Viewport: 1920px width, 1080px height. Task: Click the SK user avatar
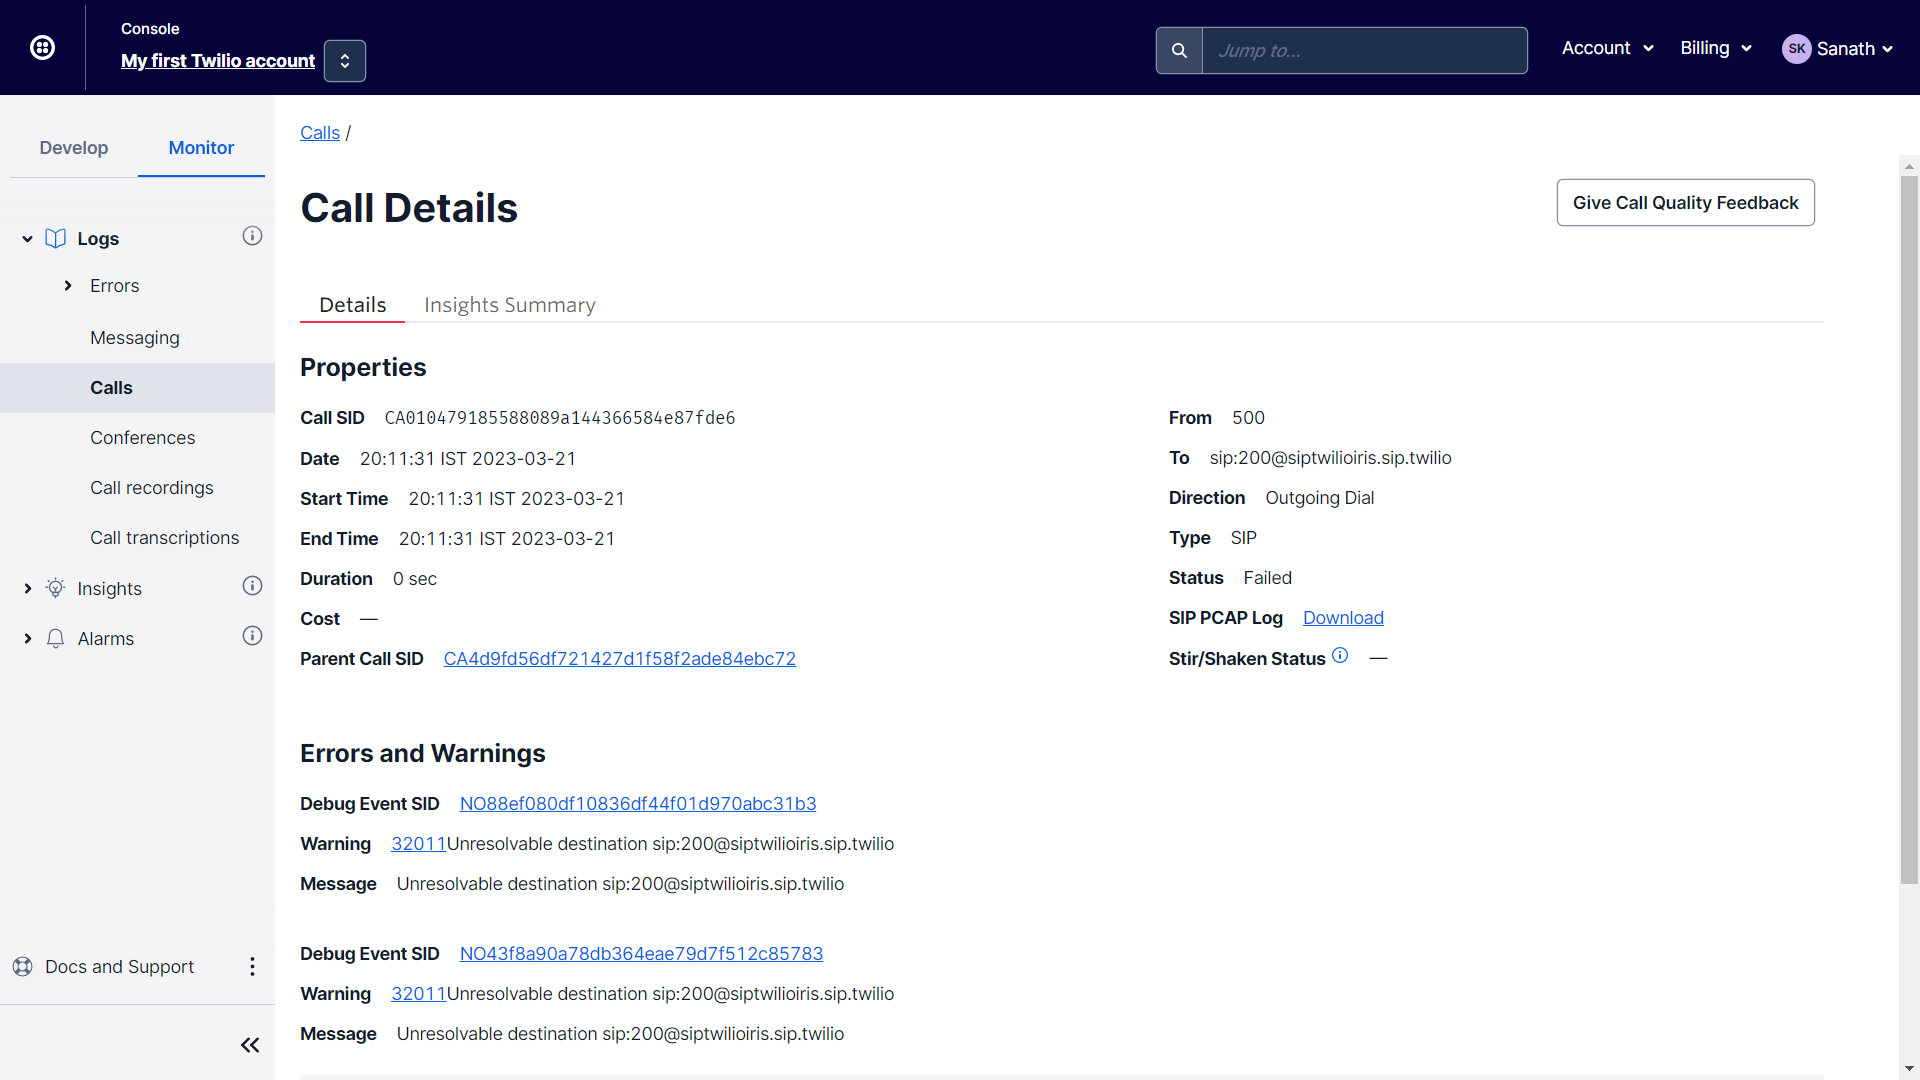1796,49
